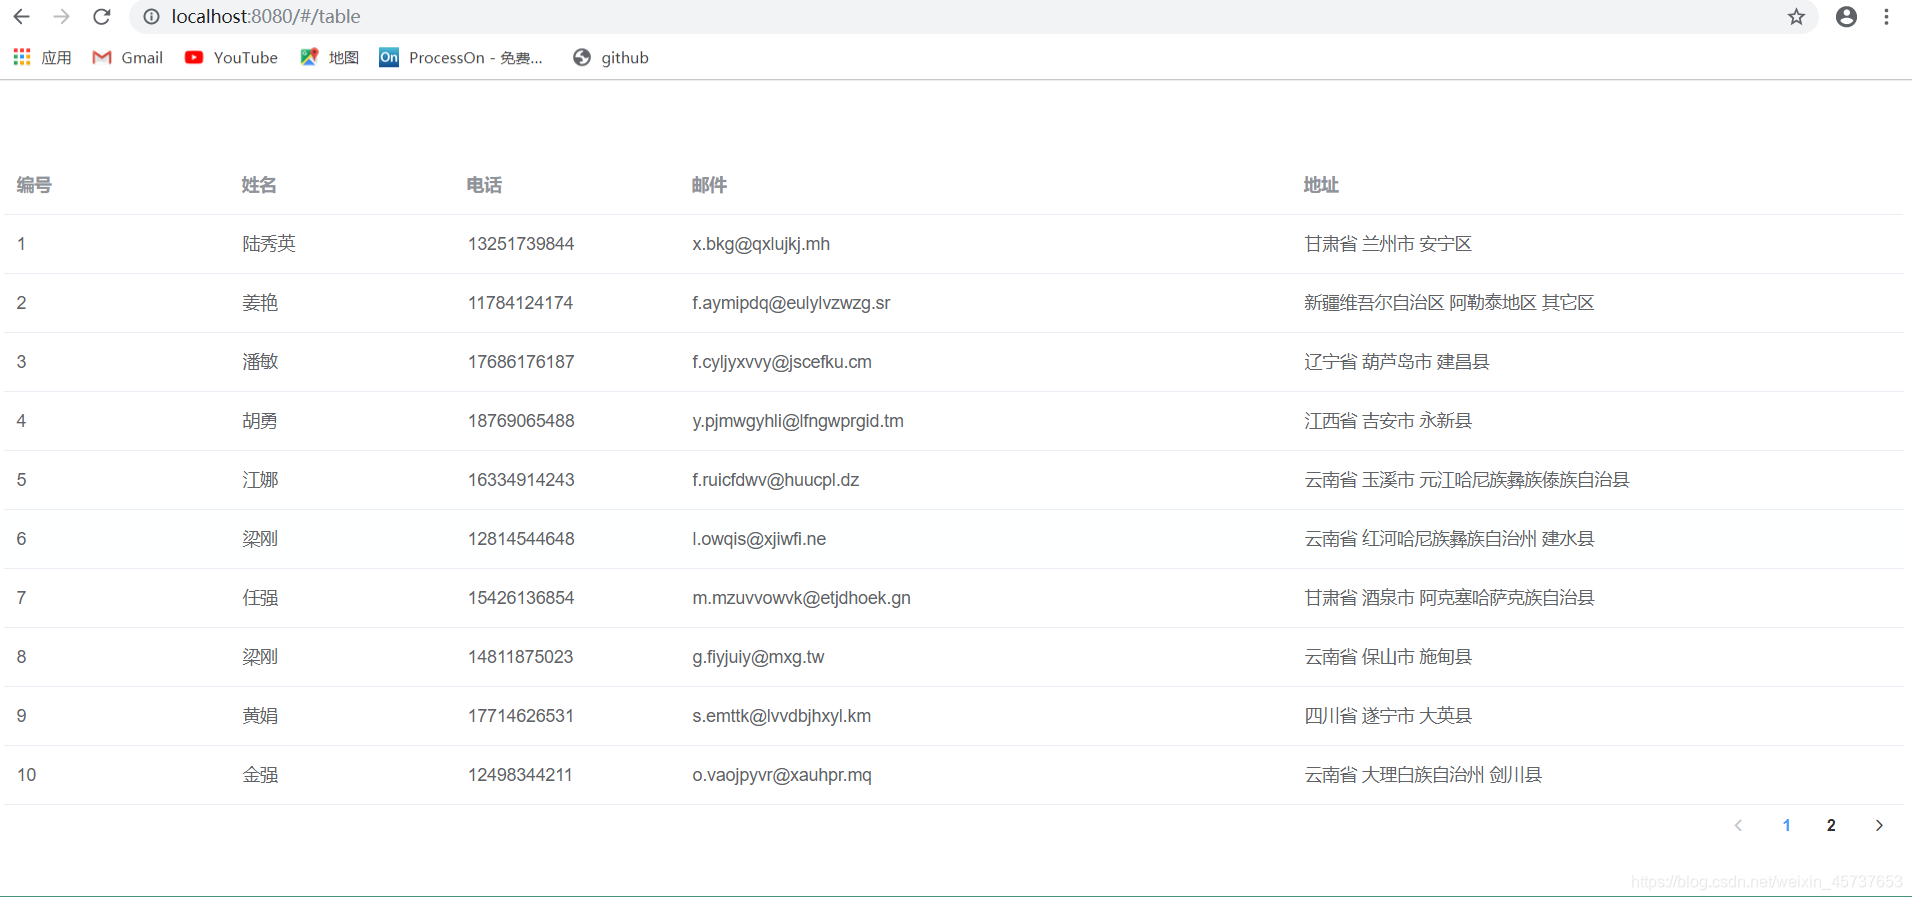The width and height of the screenshot is (1912, 900).
Task: Click the address 云南省 大理白族自治州 剑川县
Action: click(1423, 775)
